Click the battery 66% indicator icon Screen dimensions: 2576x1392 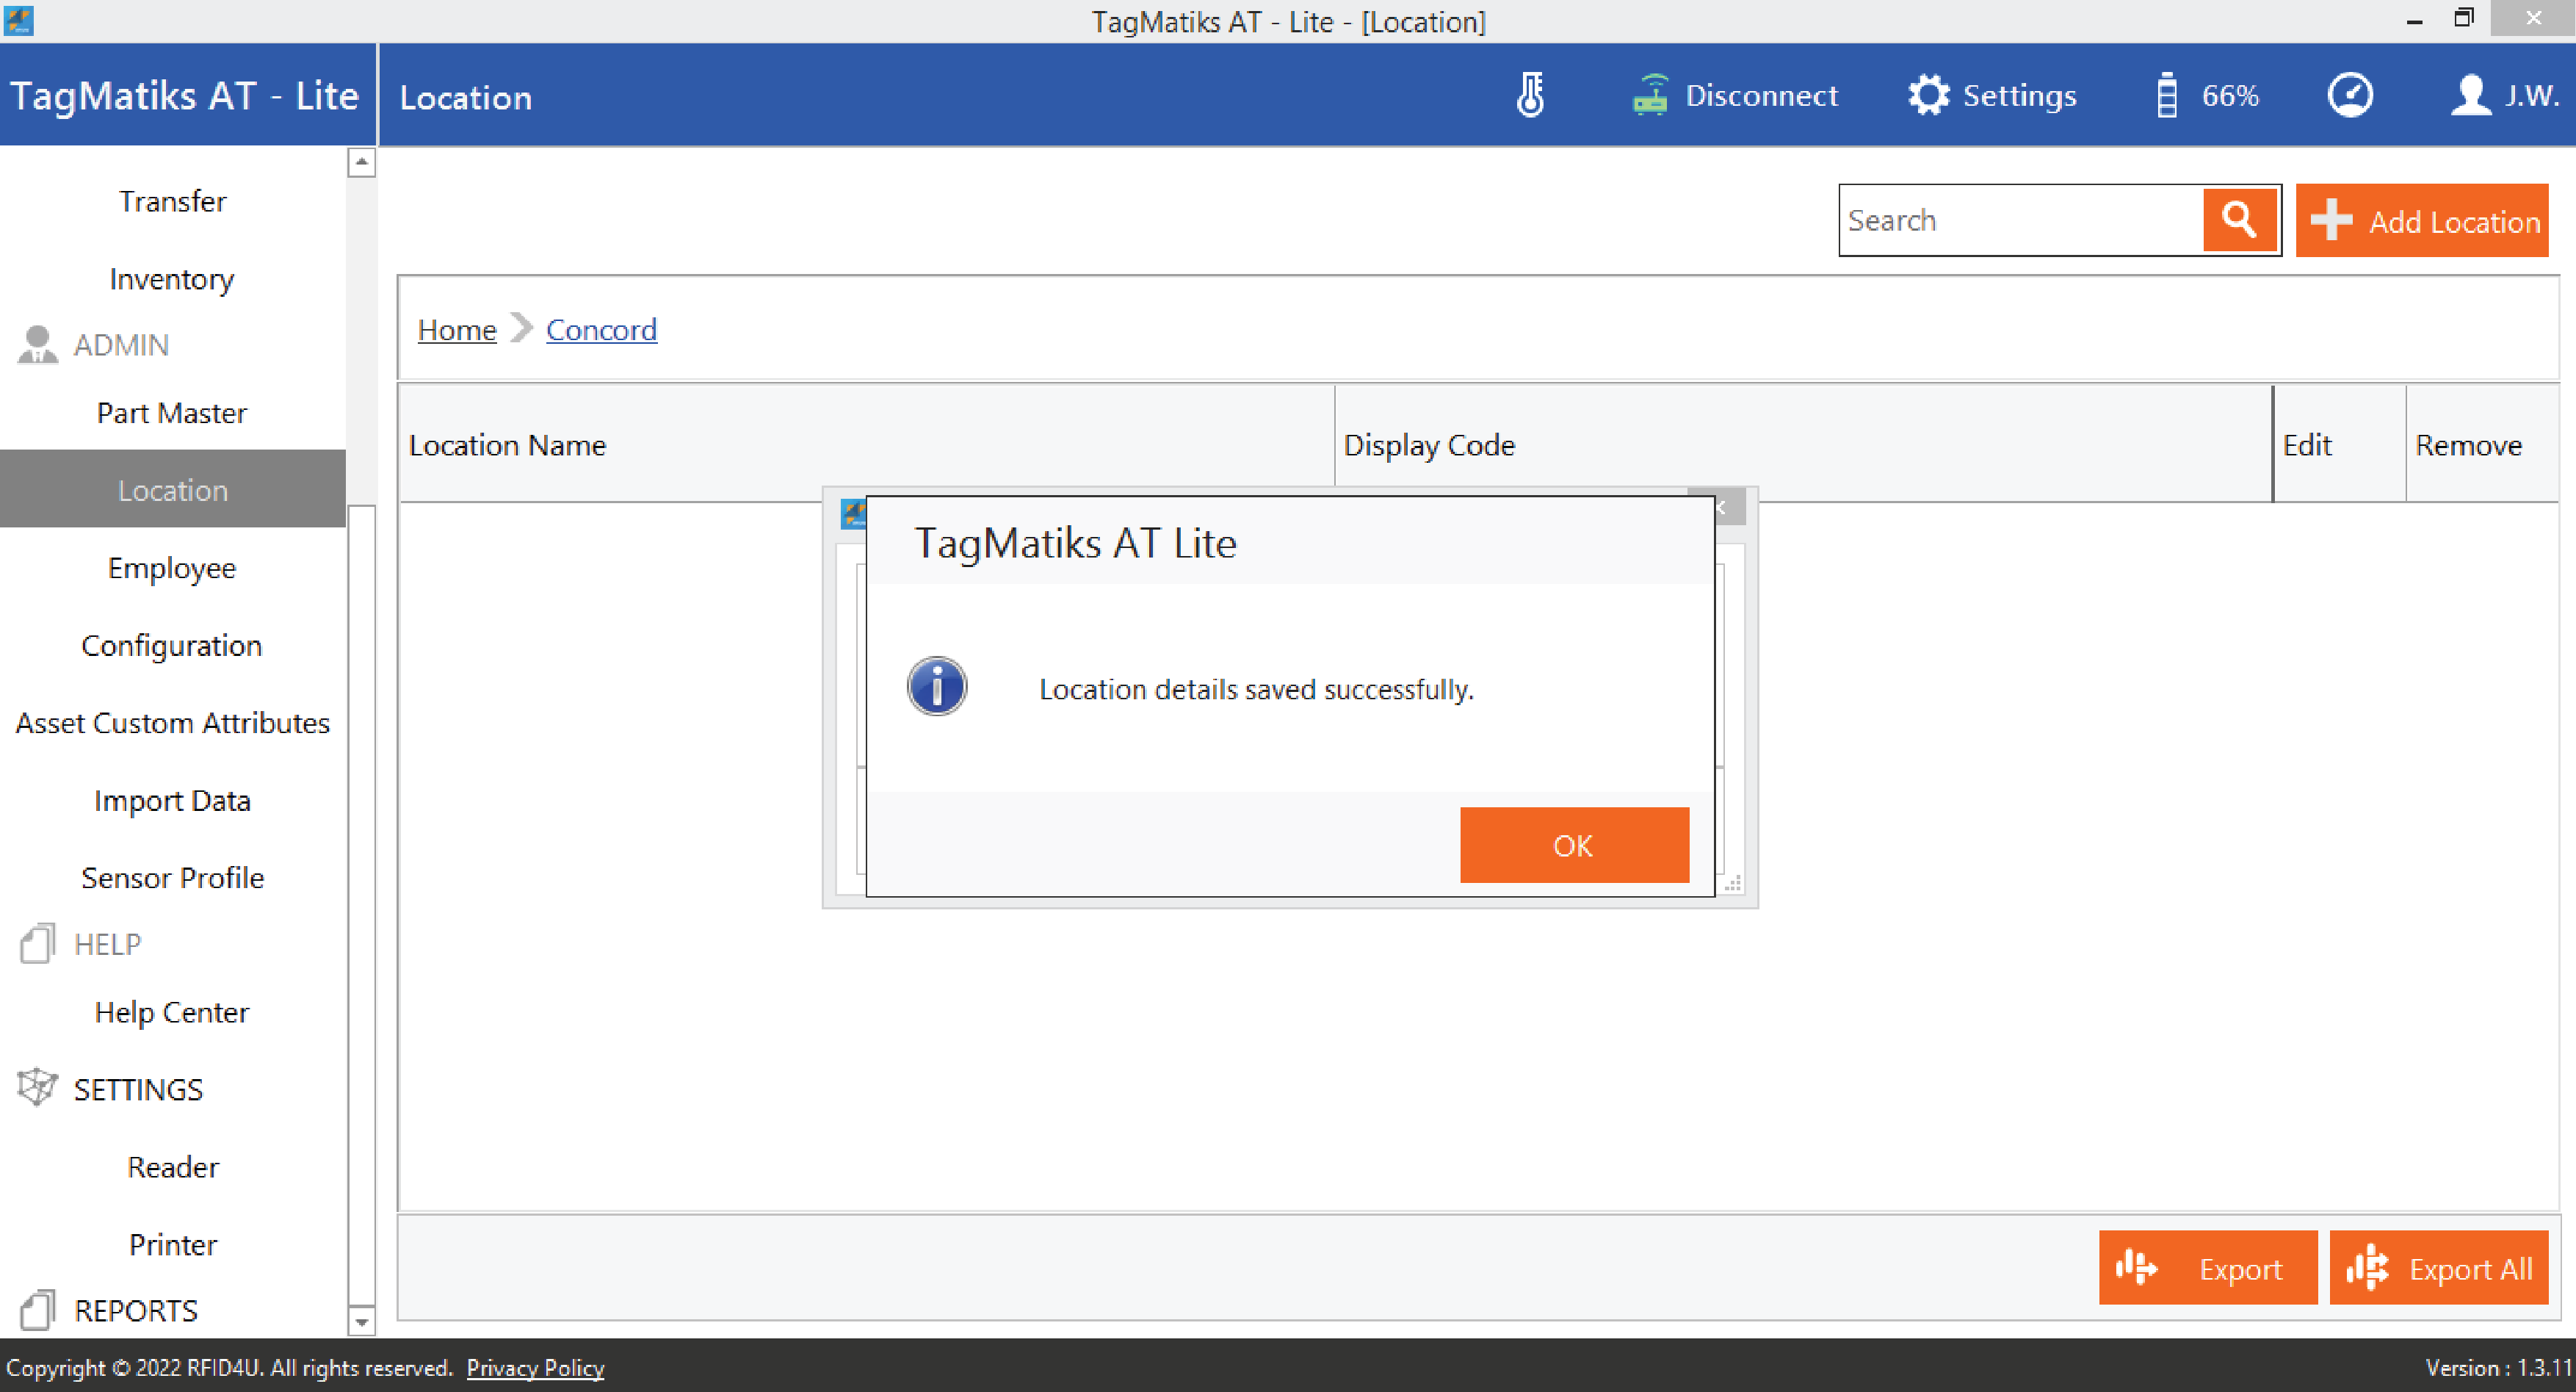[2166, 95]
